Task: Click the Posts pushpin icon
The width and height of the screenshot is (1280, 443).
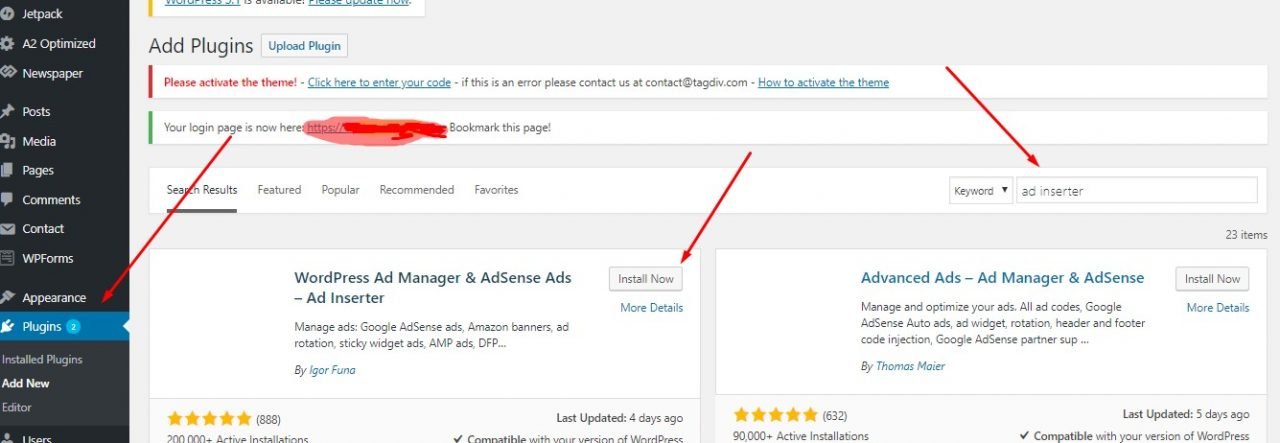Action: click(7, 111)
